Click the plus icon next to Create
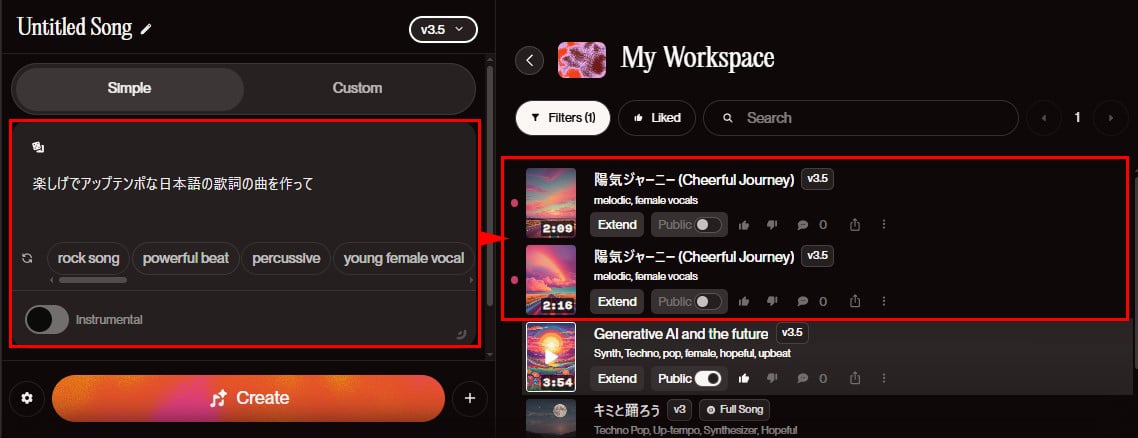 [x=470, y=398]
